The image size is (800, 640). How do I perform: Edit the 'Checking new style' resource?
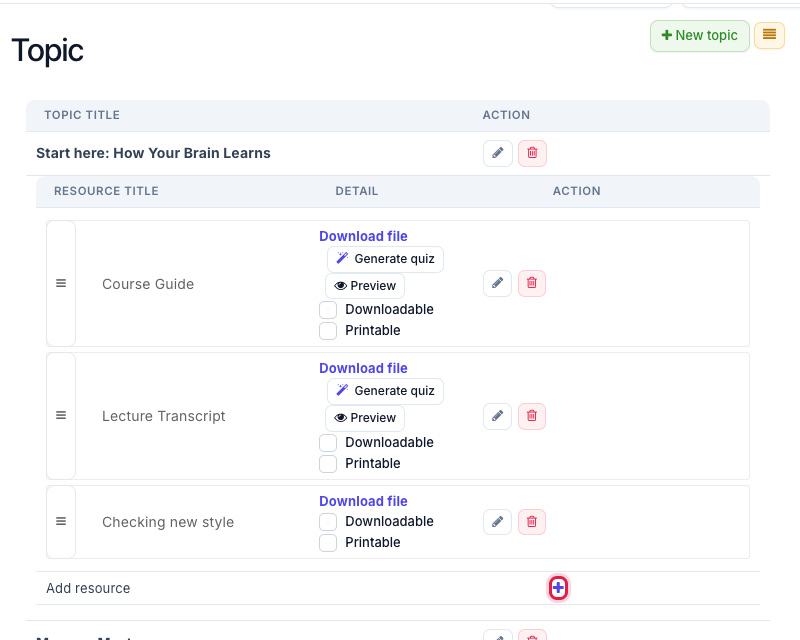click(x=497, y=522)
